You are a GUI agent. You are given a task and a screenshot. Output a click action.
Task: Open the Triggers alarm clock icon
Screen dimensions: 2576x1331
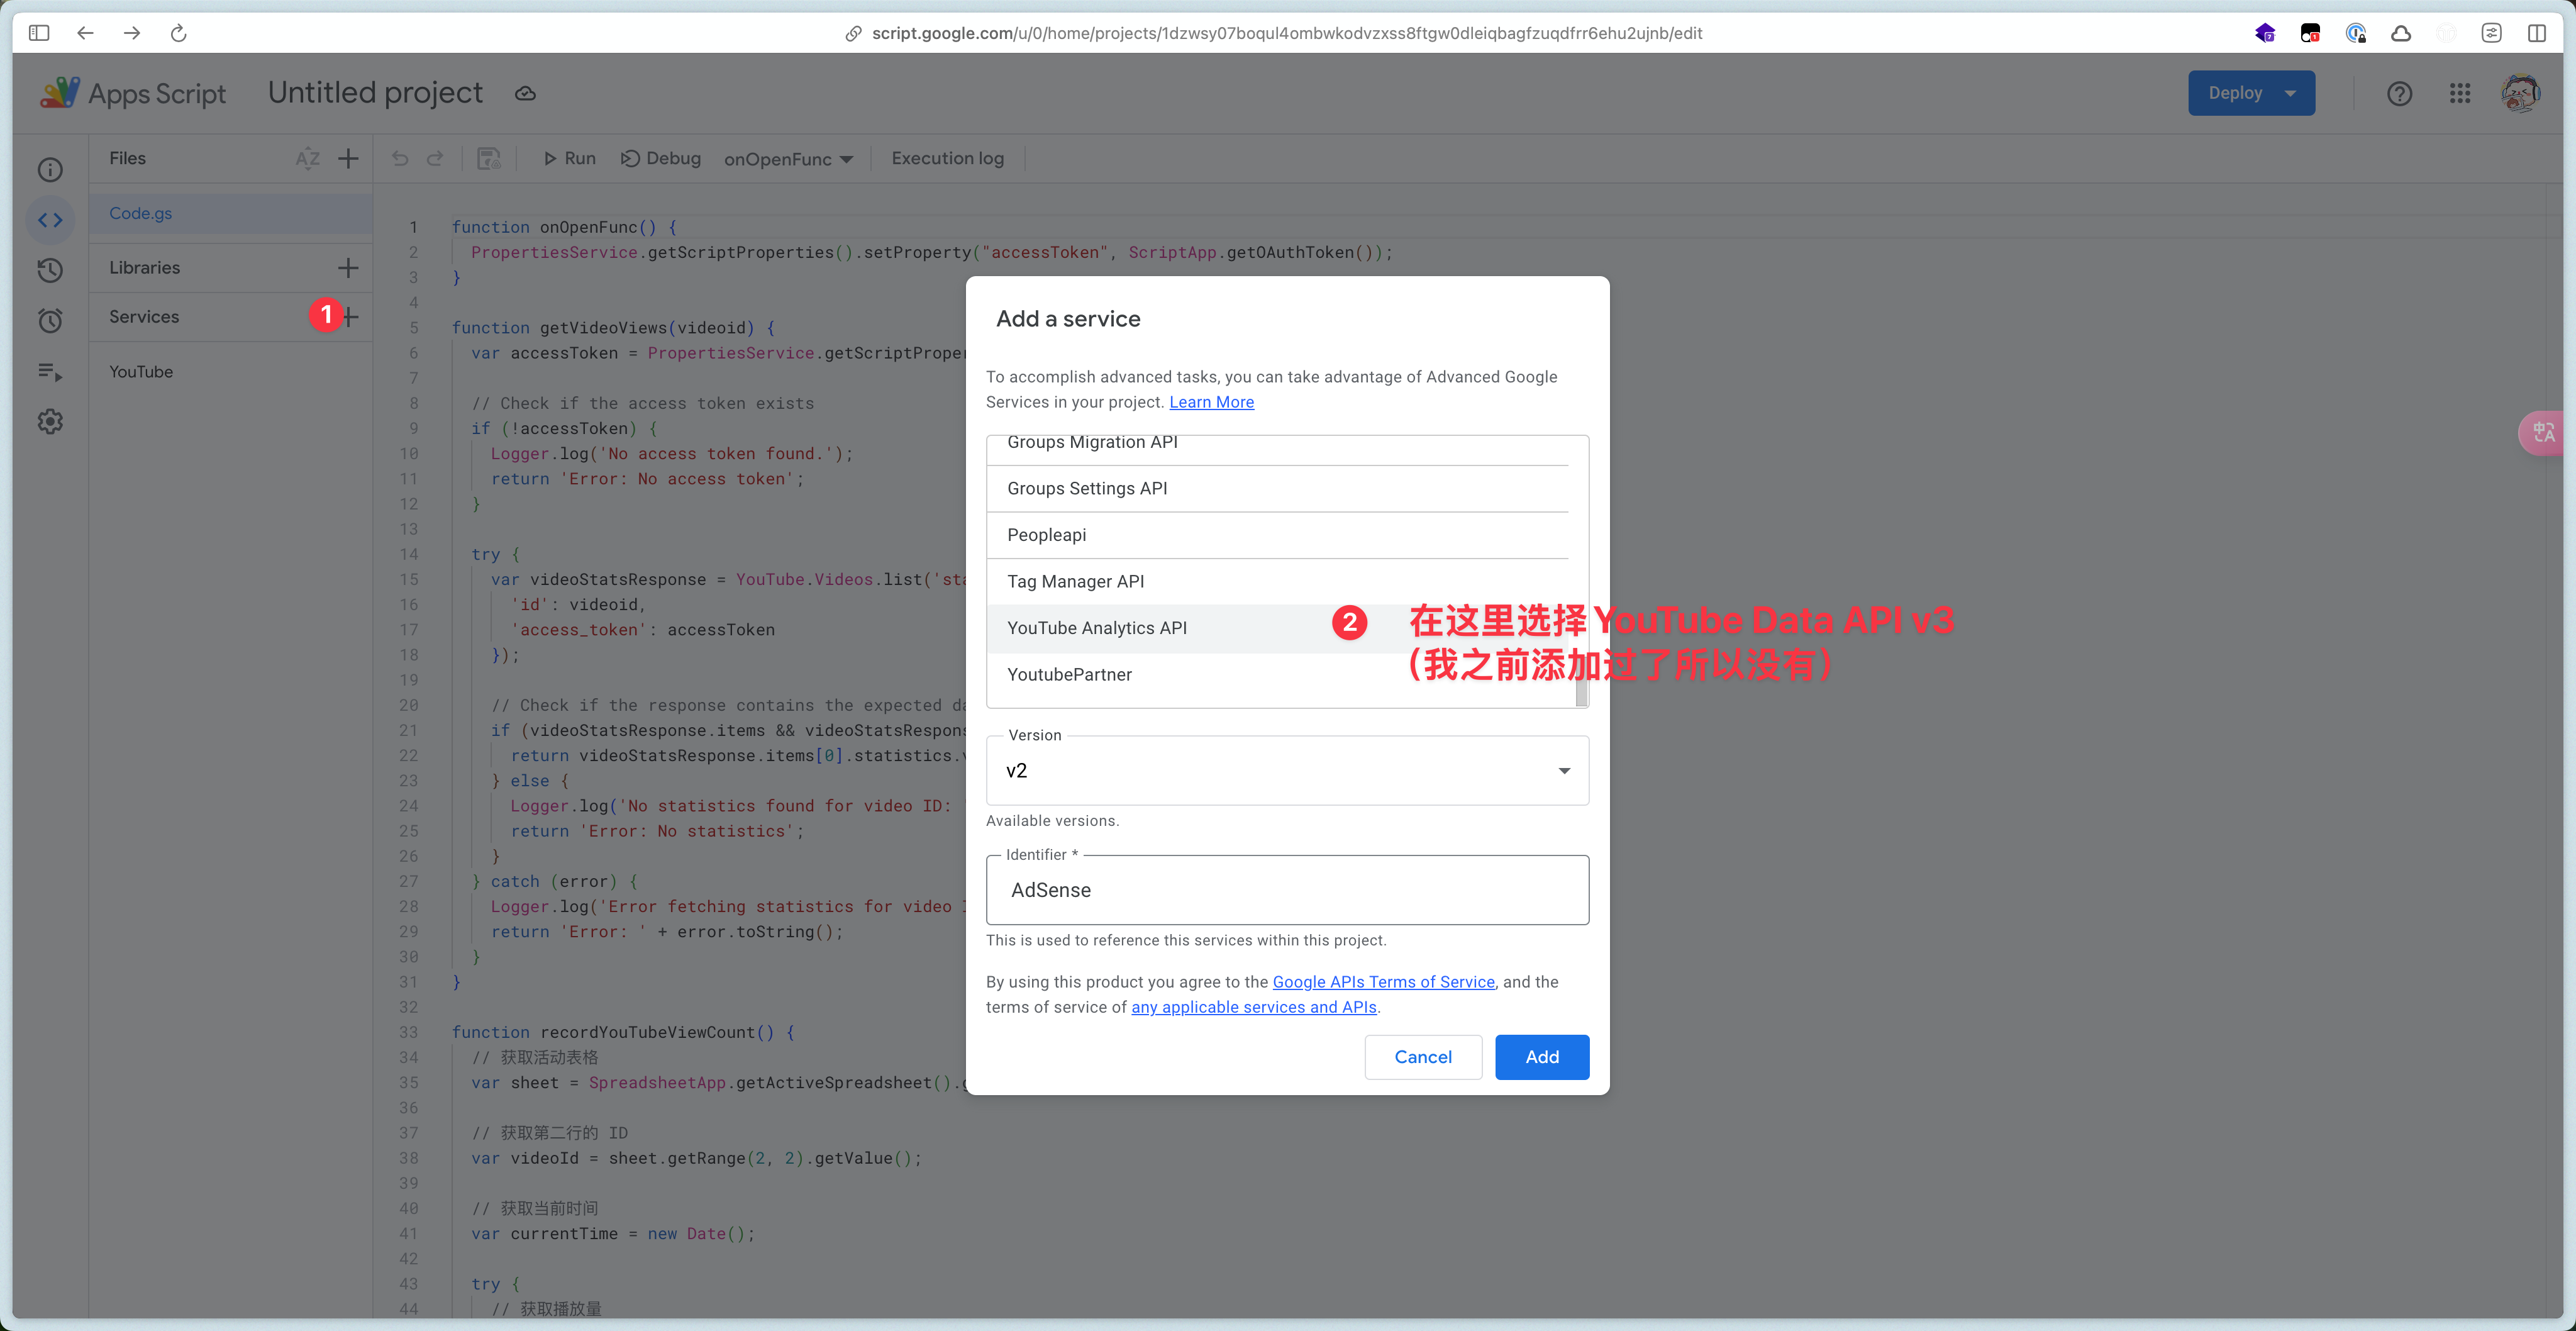point(50,321)
